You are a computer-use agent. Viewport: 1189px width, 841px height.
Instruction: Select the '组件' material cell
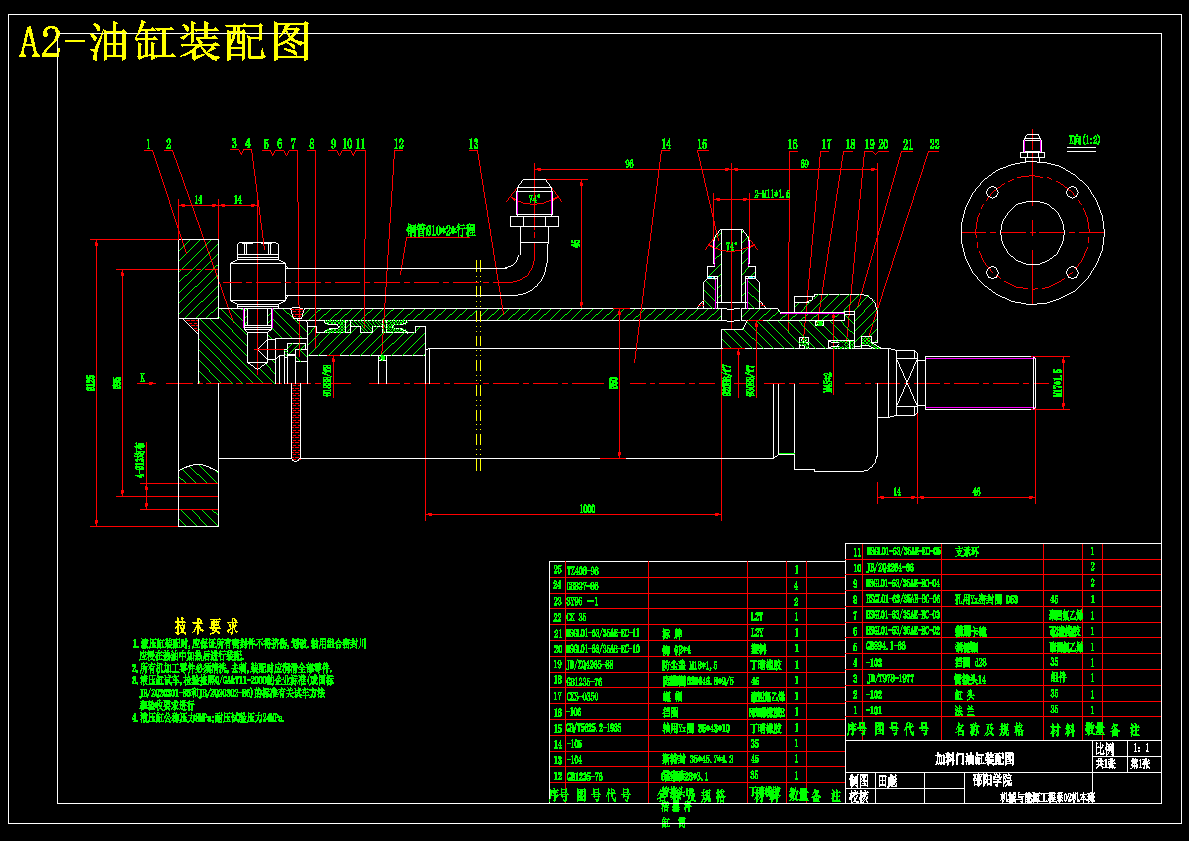pyautogui.click(x=1059, y=678)
